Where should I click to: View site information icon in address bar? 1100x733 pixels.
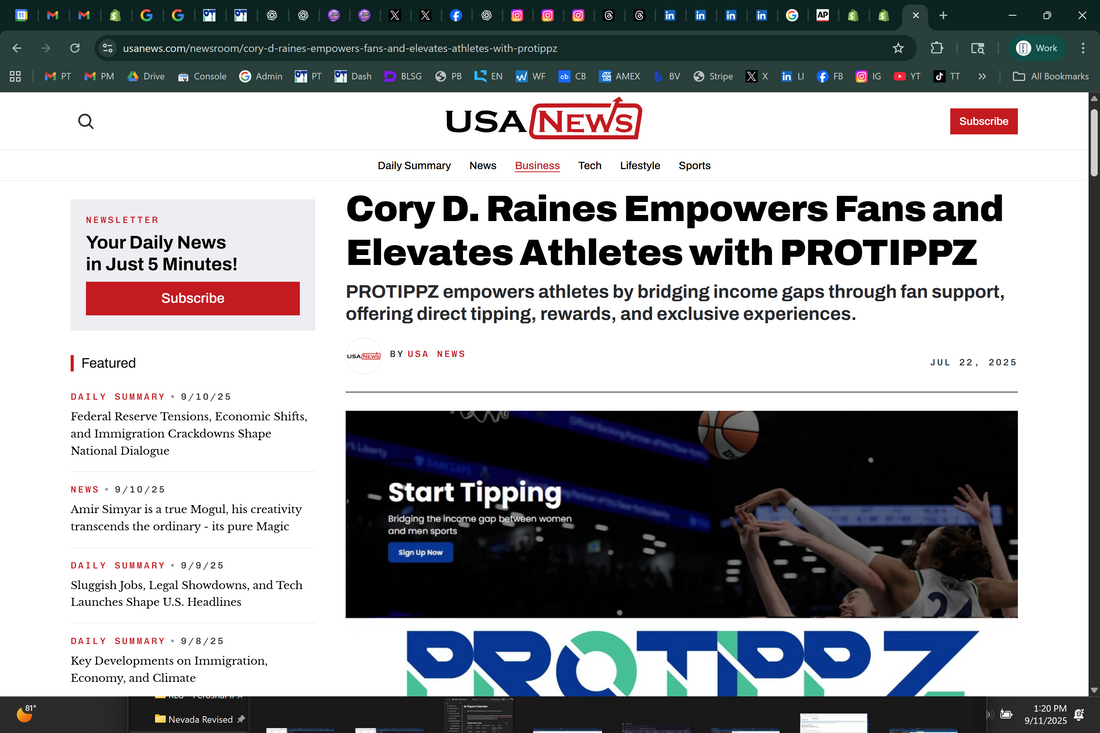(108, 48)
